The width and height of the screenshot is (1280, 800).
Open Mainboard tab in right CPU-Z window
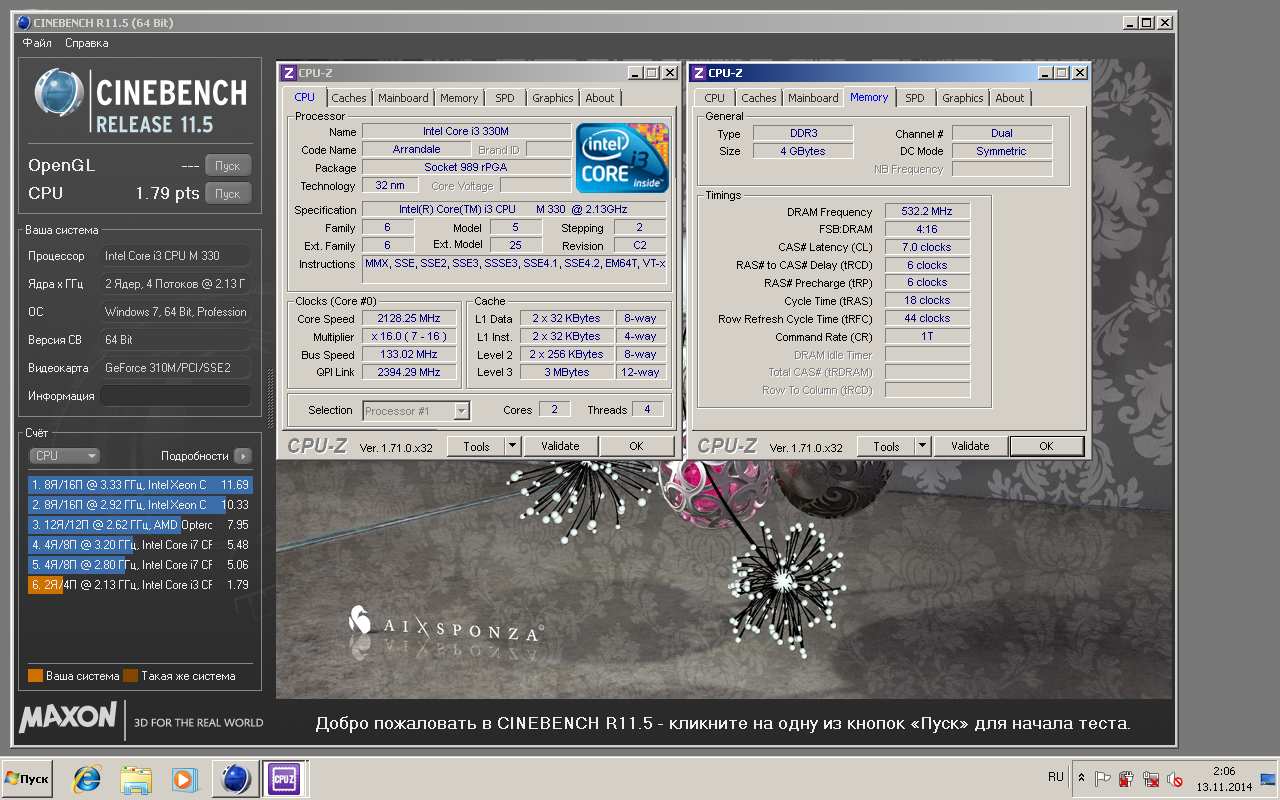pos(813,98)
